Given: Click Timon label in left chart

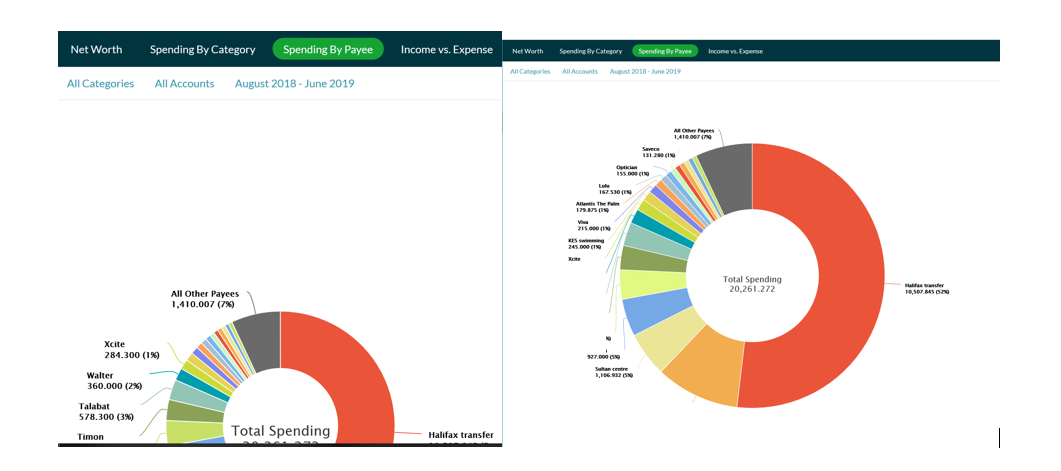Looking at the screenshot, I should pos(91,436).
